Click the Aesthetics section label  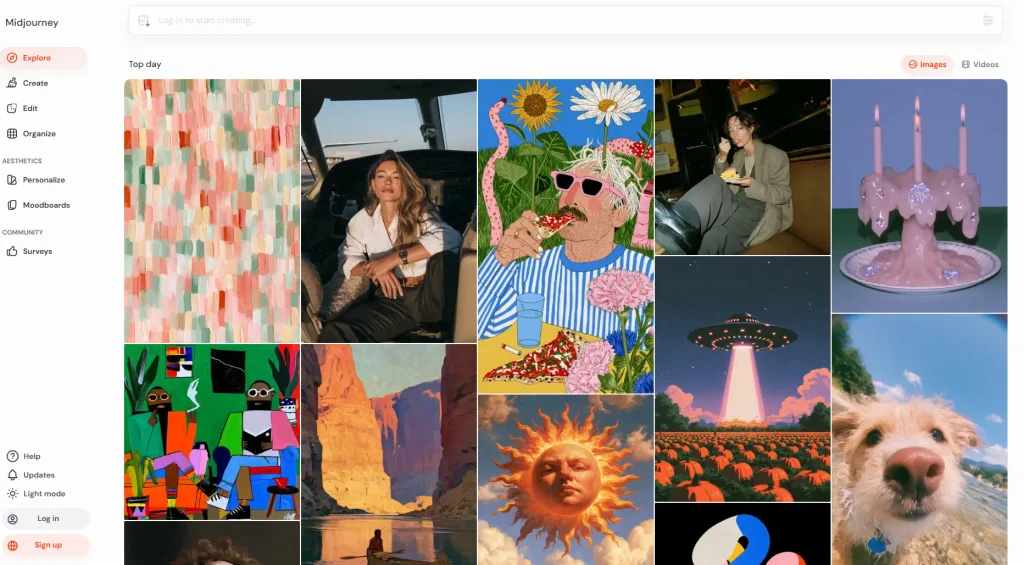pos(22,161)
